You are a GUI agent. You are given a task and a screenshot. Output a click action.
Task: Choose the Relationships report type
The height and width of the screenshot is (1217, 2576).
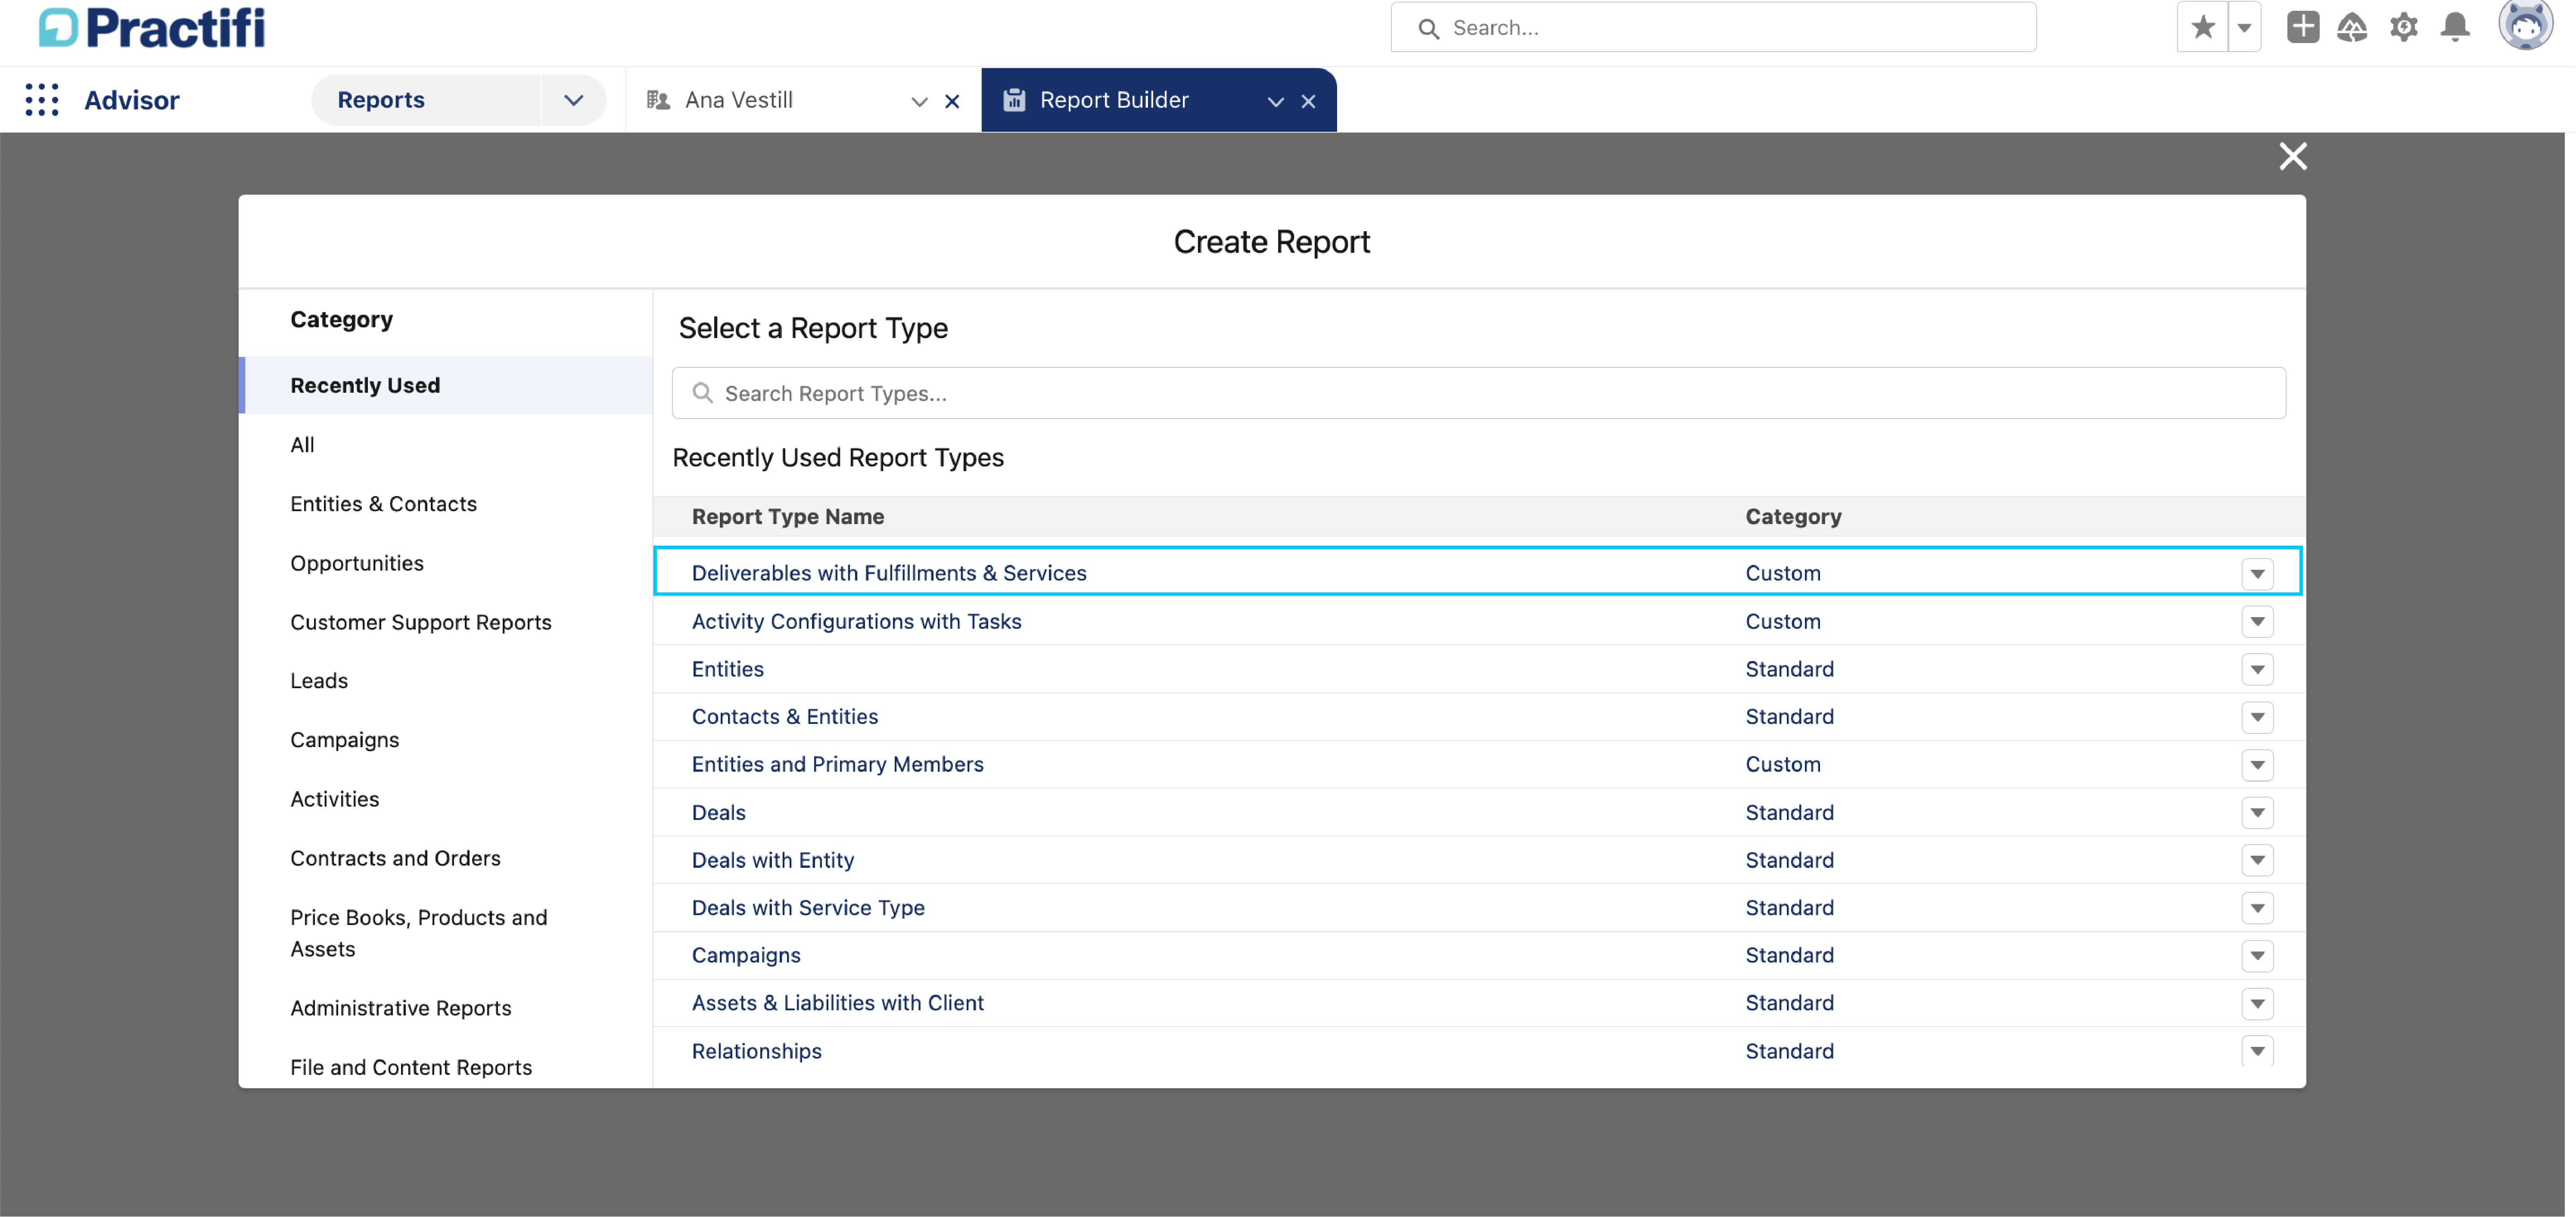pyautogui.click(x=756, y=1051)
